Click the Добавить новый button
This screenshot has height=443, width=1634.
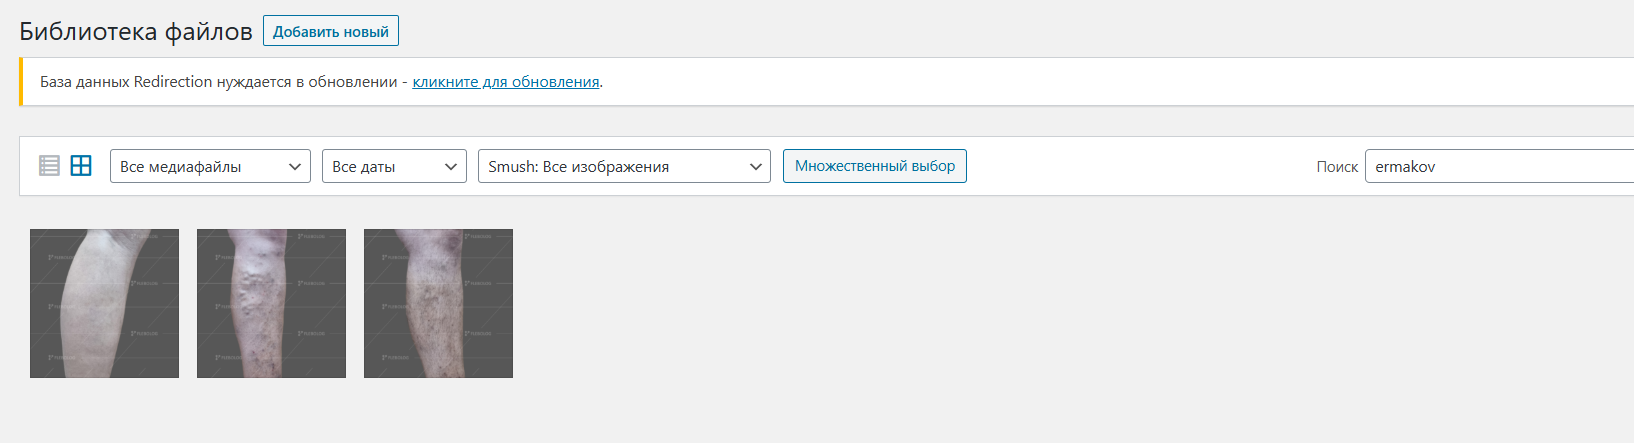pyautogui.click(x=331, y=31)
